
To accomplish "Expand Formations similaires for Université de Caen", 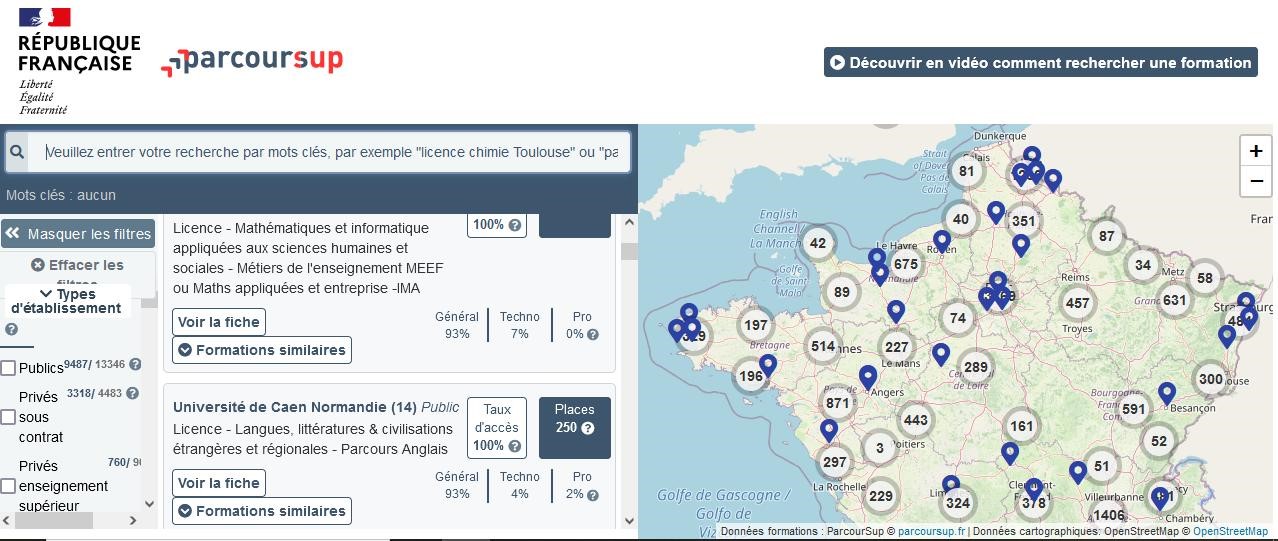I will [262, 511].
